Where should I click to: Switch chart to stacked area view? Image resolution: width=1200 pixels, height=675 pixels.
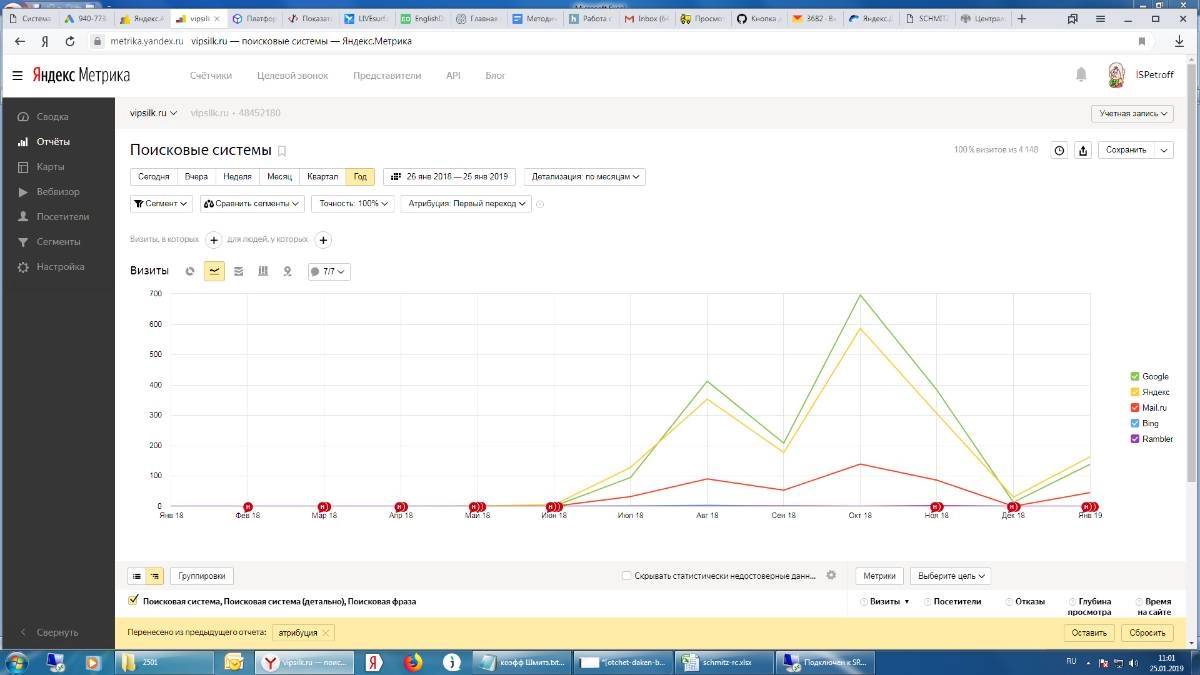coord(239,271)
